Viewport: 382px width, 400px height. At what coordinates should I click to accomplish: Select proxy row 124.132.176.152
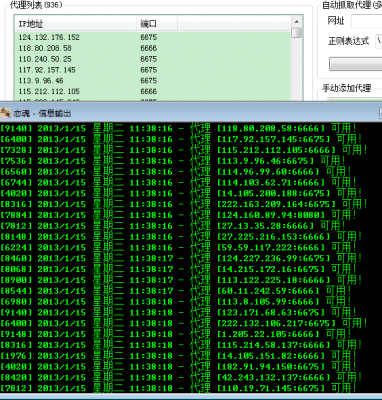point(153,37)
